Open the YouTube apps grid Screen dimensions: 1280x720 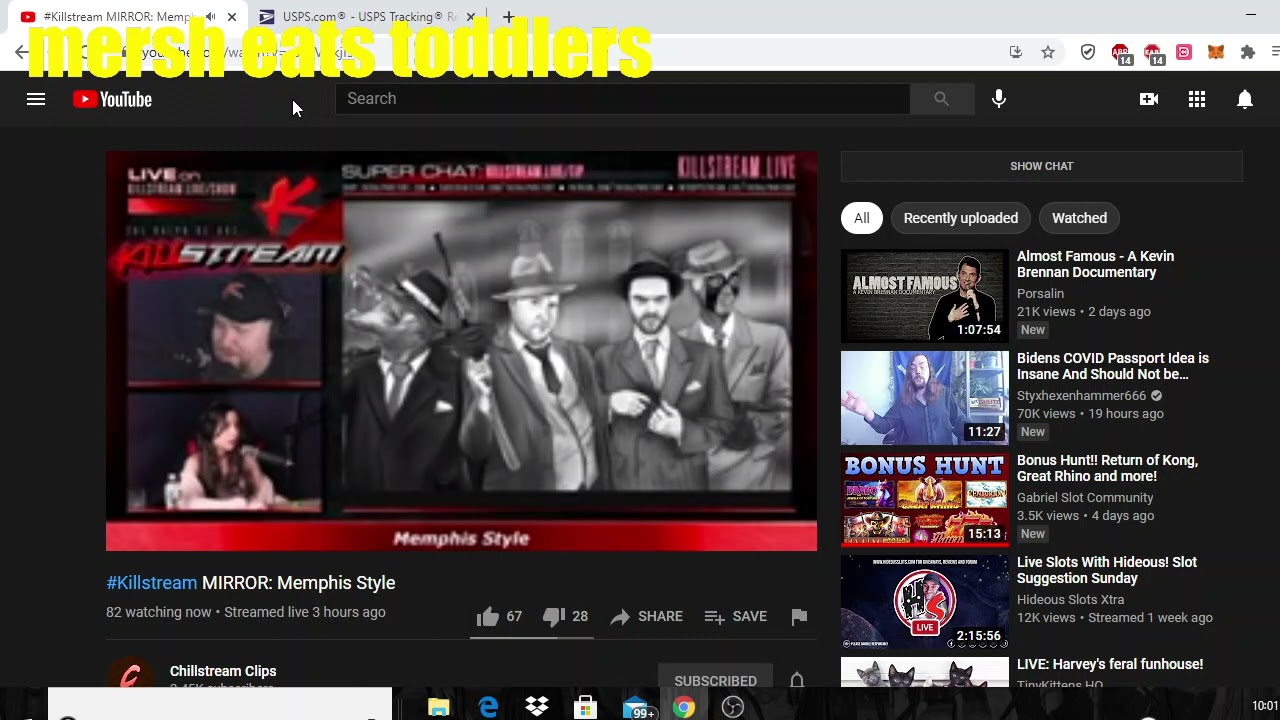click(x=1197, y=99)
